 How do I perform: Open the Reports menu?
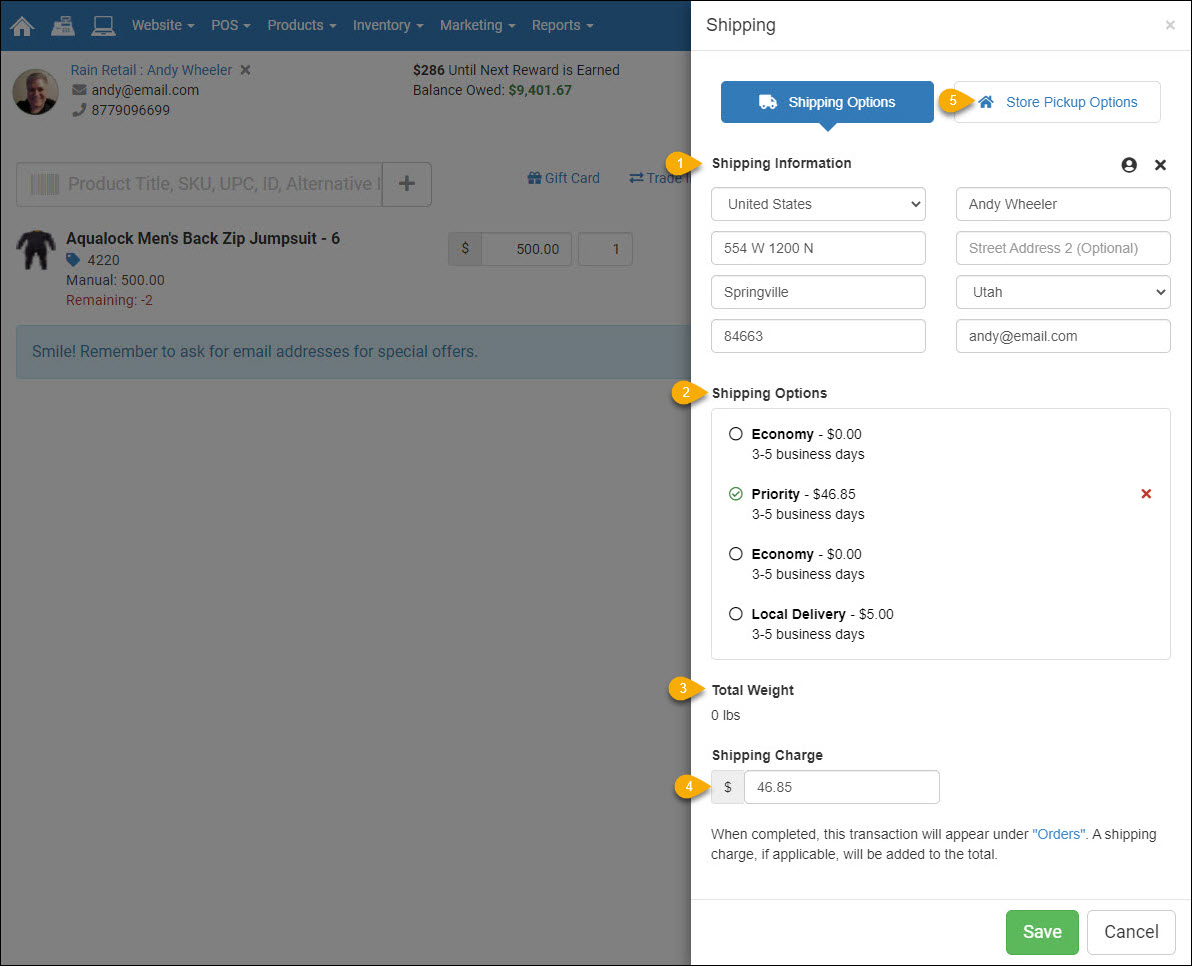[562, 25]
